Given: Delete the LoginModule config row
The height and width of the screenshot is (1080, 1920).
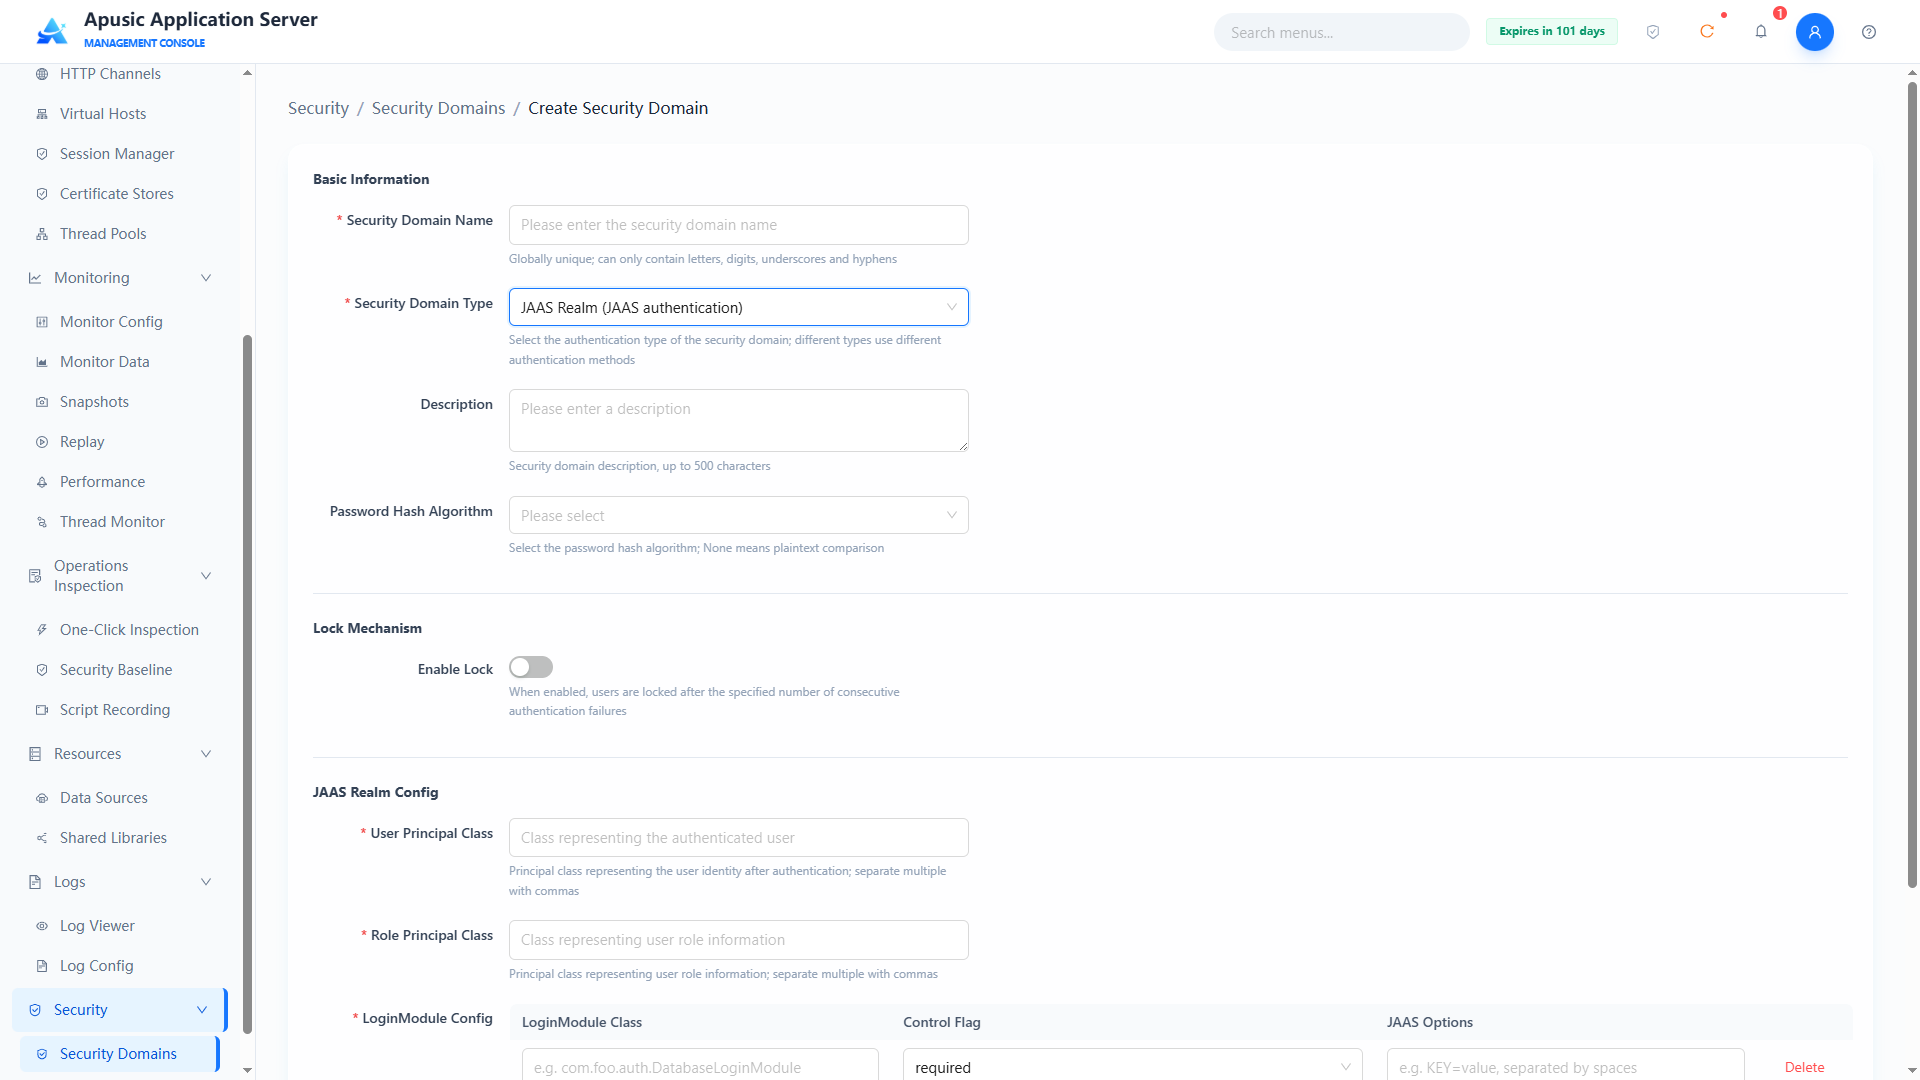Looking at the screenshot, I should click(1804, 1067).
